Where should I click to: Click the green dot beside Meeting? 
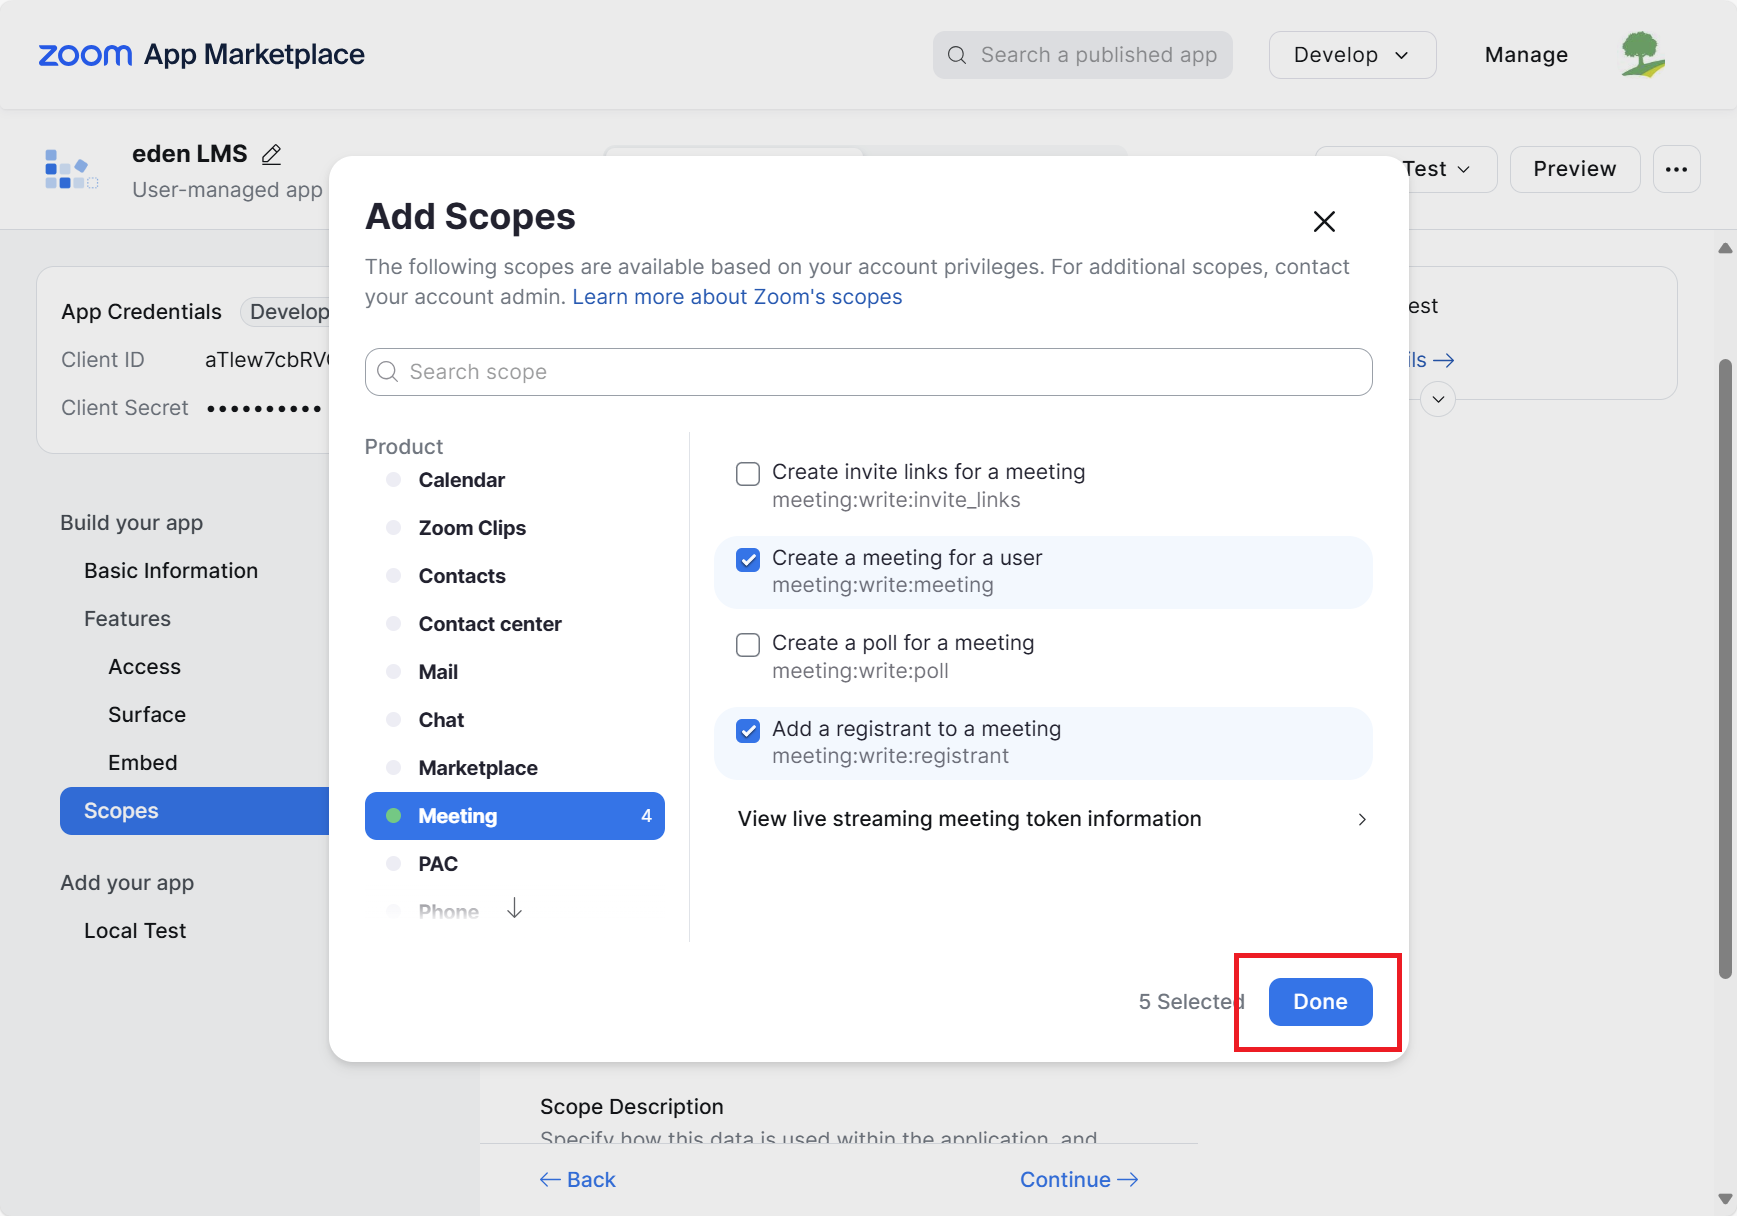tap(394, 816)
